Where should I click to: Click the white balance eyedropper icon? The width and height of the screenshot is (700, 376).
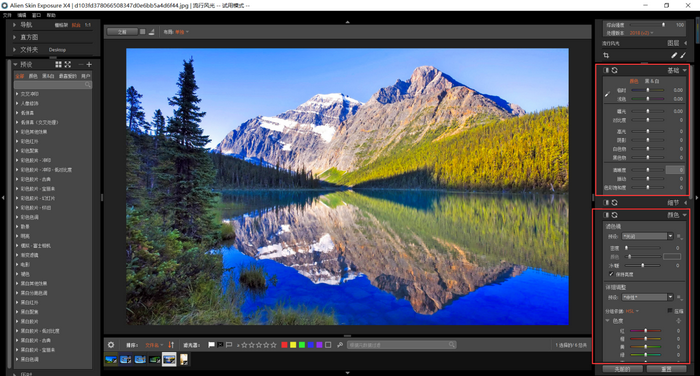(x=607, y=94)
